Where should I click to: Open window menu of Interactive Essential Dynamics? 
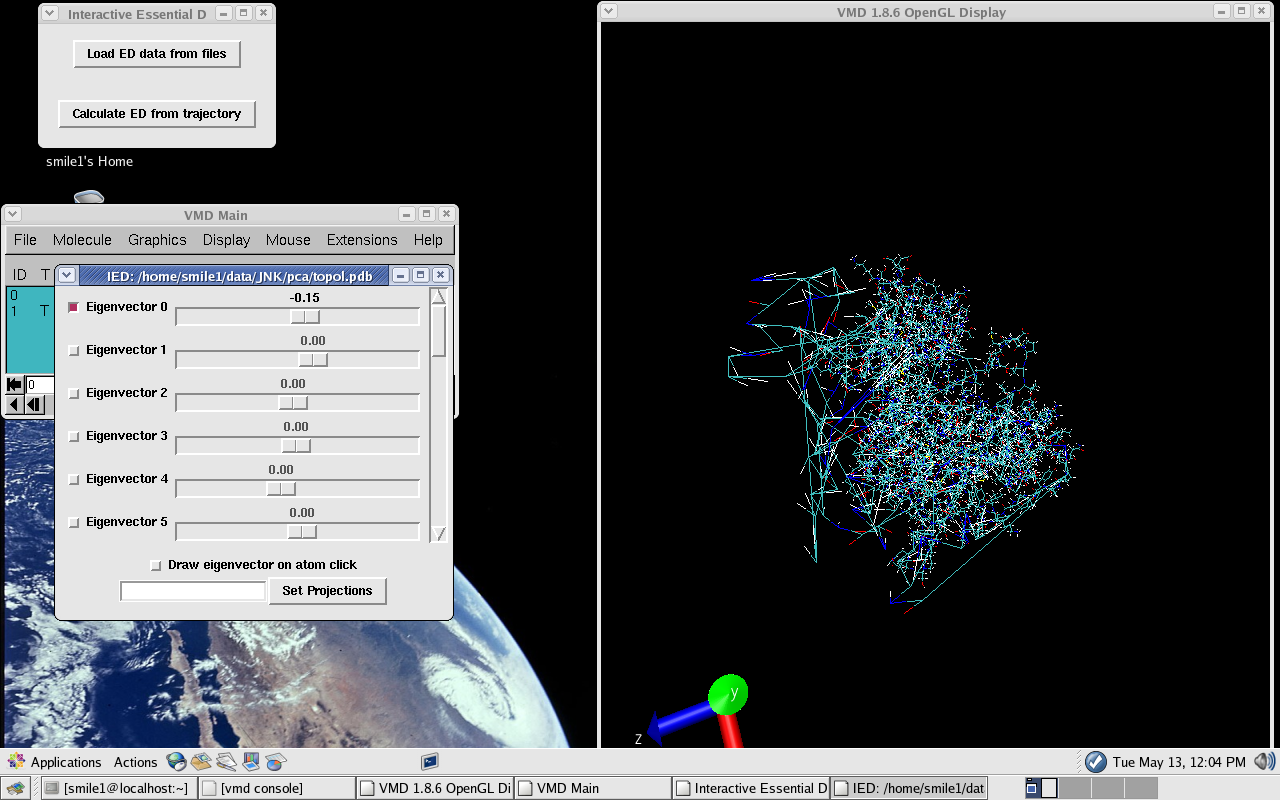[x=48, y=14]
